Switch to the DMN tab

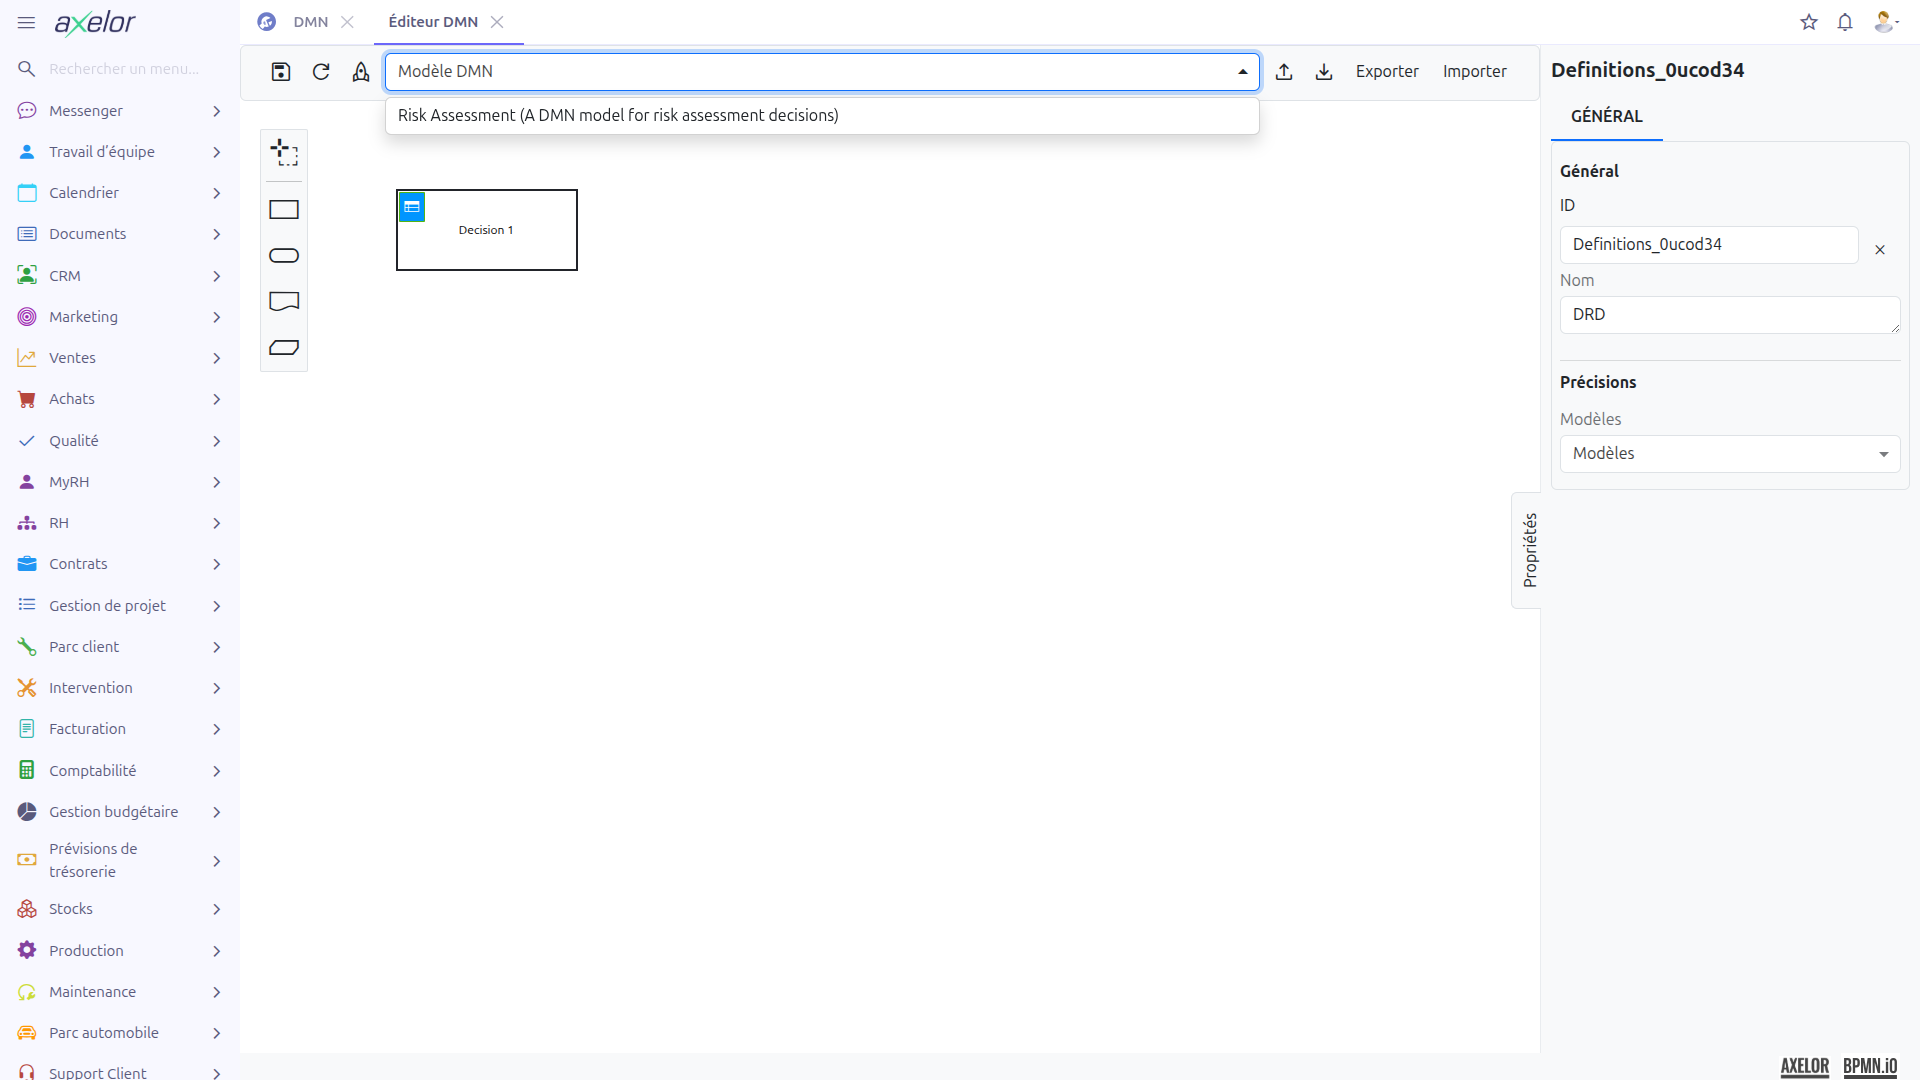click(310, 22)
